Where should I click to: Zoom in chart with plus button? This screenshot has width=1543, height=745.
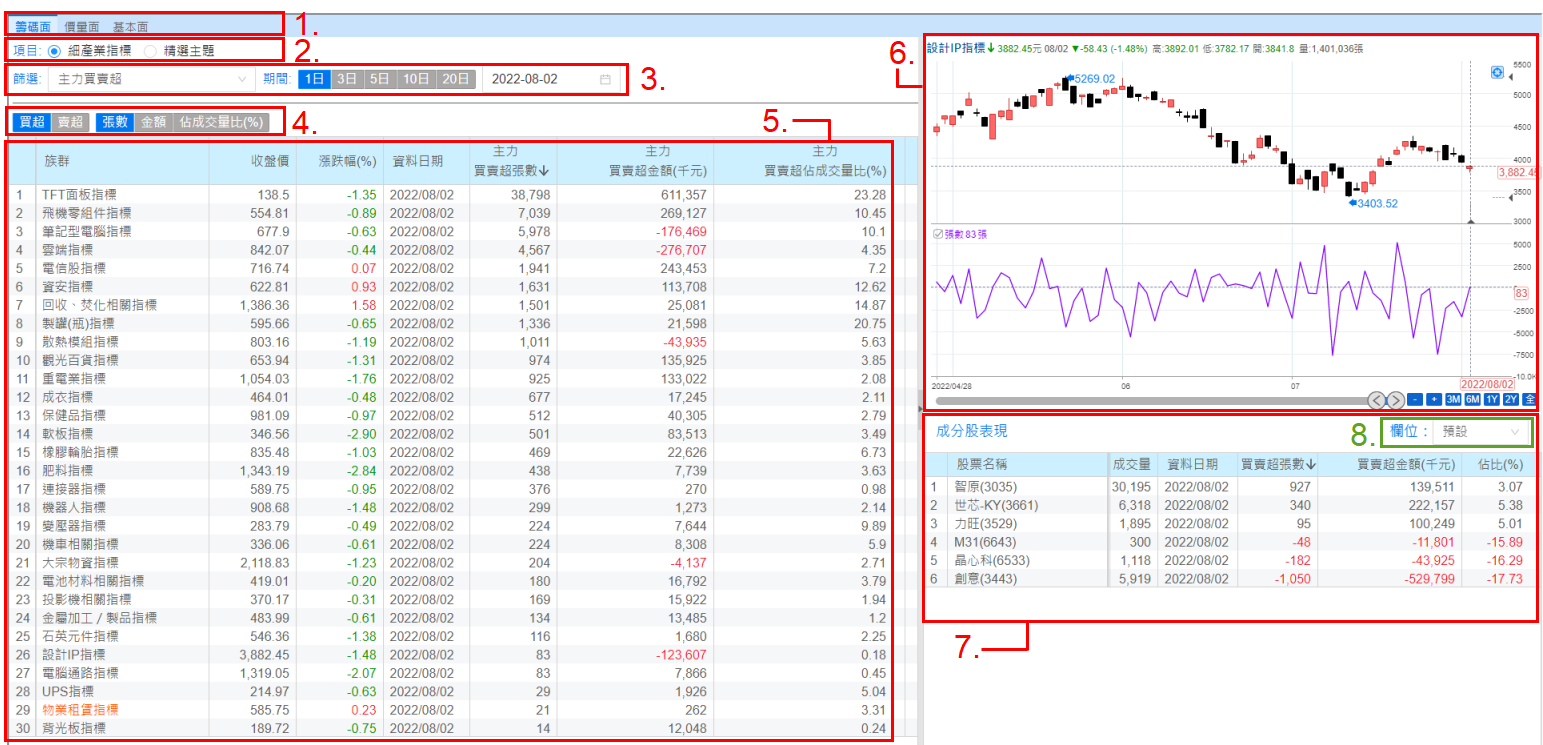tap(1434, 400)
